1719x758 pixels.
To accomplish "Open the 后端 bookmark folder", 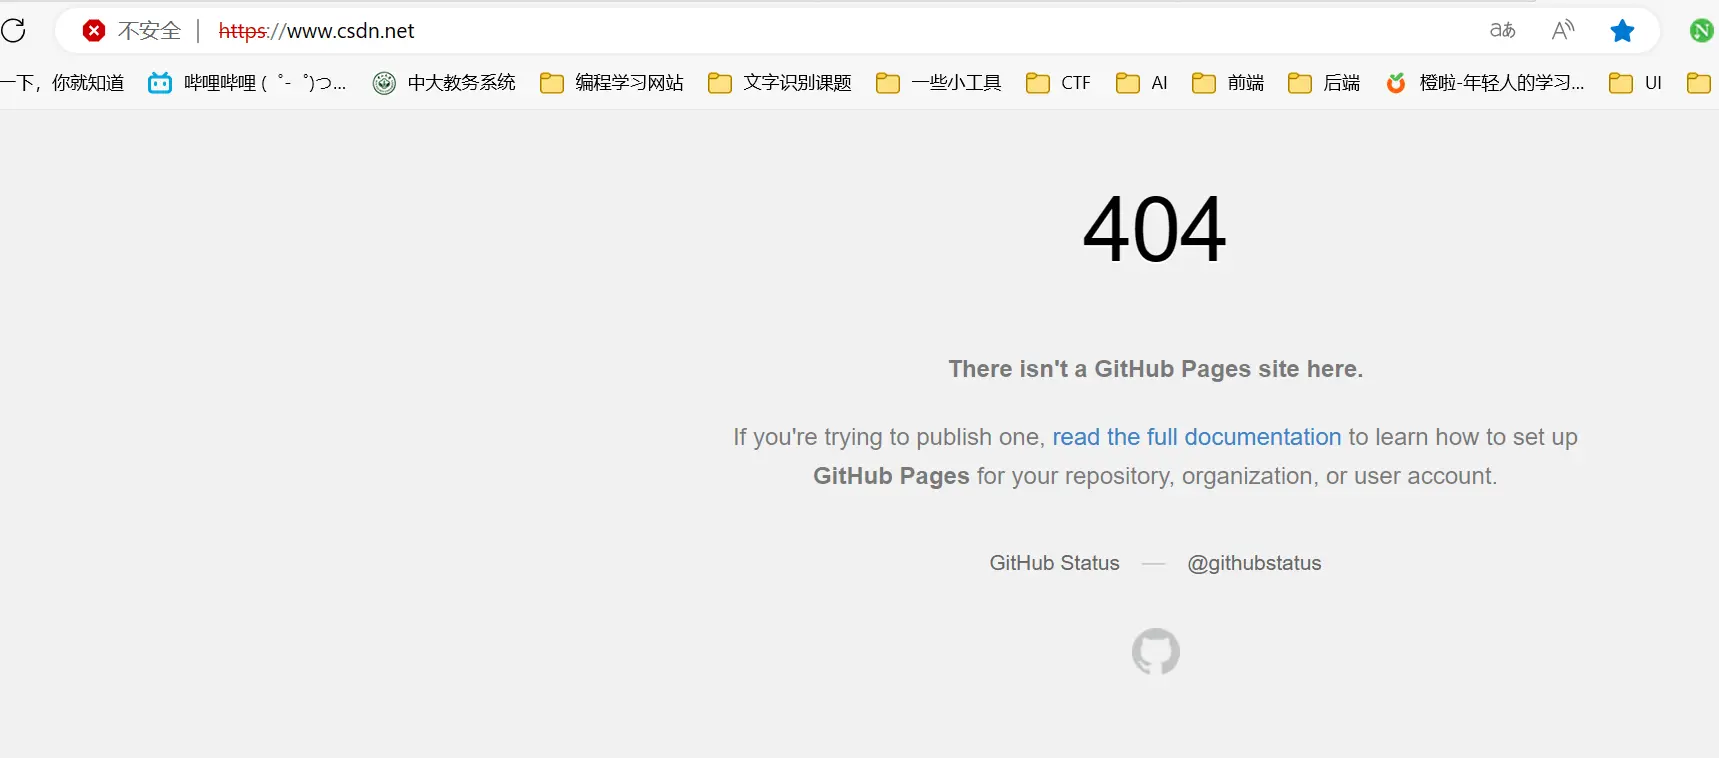I will [1324, 83].
